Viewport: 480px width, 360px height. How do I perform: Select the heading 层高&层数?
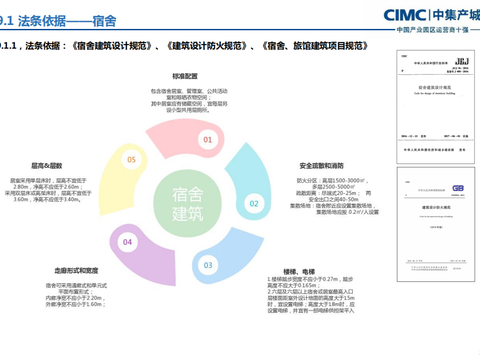tap(46, 166)
